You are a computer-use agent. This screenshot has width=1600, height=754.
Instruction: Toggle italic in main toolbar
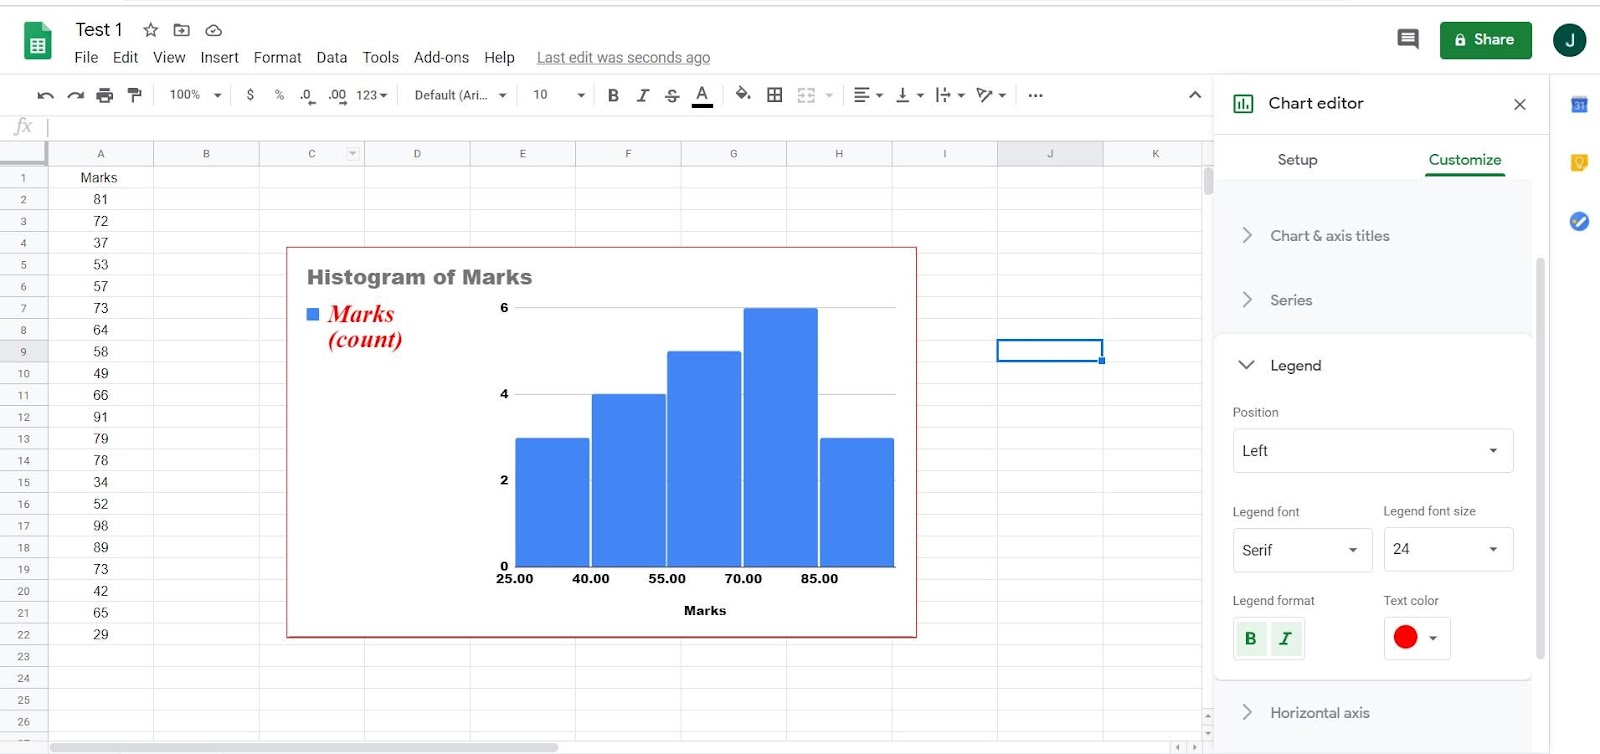point(642,95)
